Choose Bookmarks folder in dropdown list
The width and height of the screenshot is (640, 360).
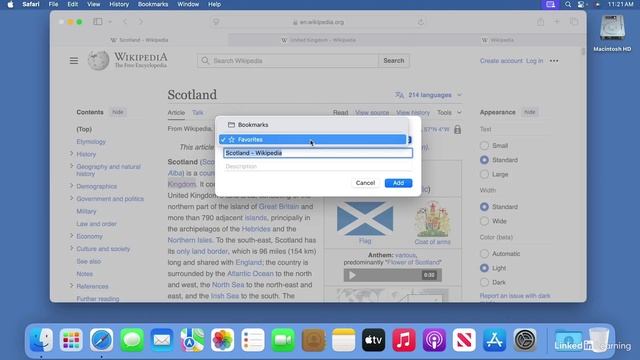coord(313,125)
